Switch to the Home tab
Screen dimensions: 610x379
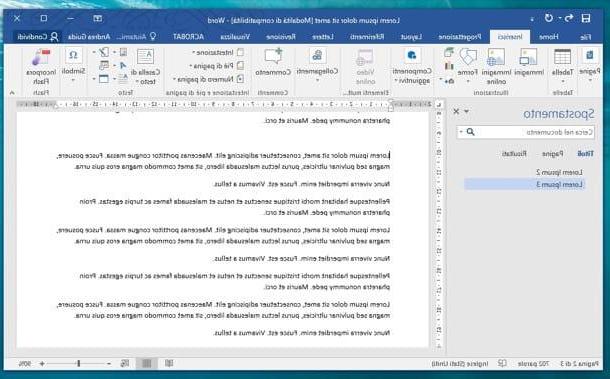click(x=549, y=37)
